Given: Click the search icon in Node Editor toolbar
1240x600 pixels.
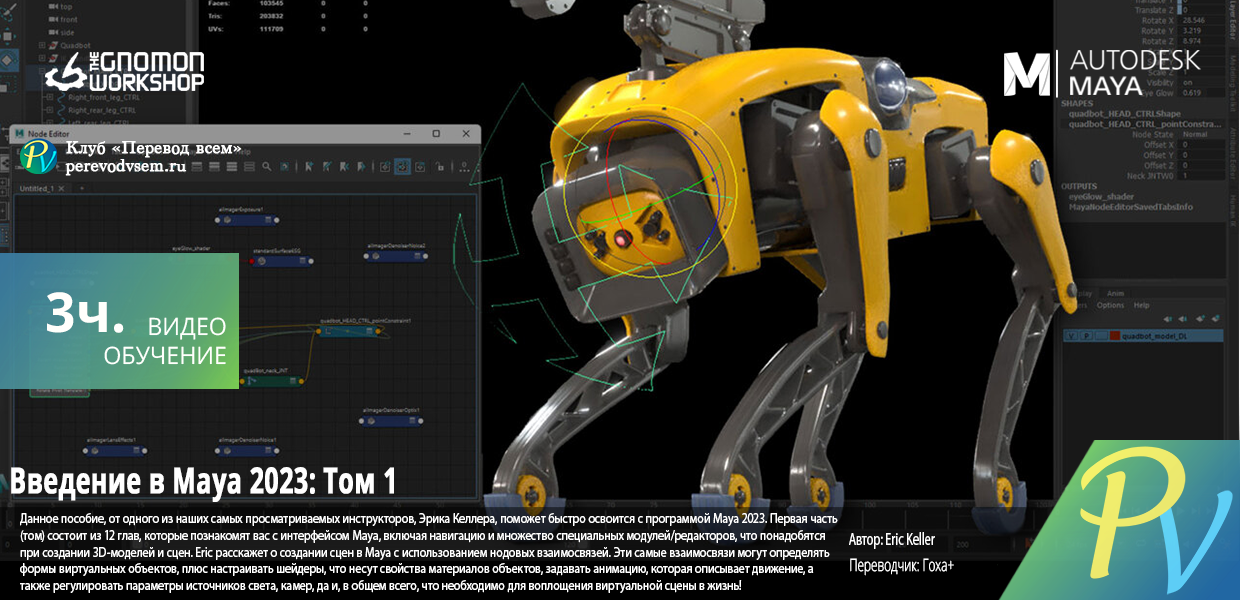Looking at the screenshot, I should (x=266, y=167).
